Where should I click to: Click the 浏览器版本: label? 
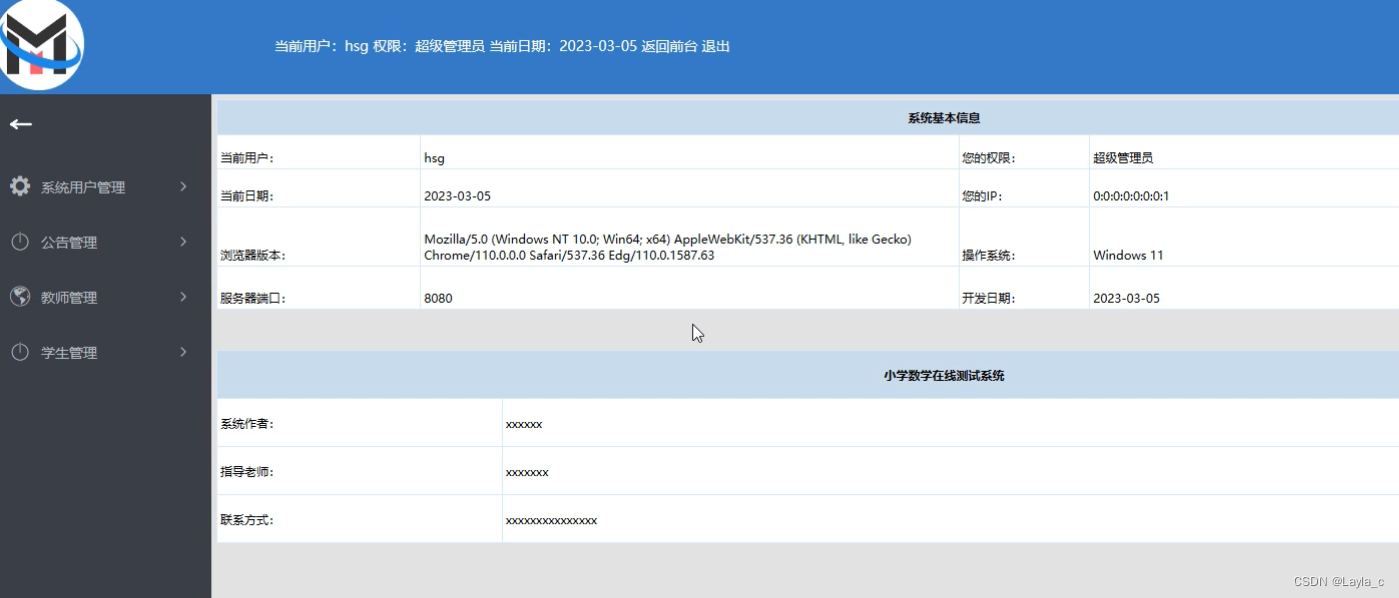(253, 255)
